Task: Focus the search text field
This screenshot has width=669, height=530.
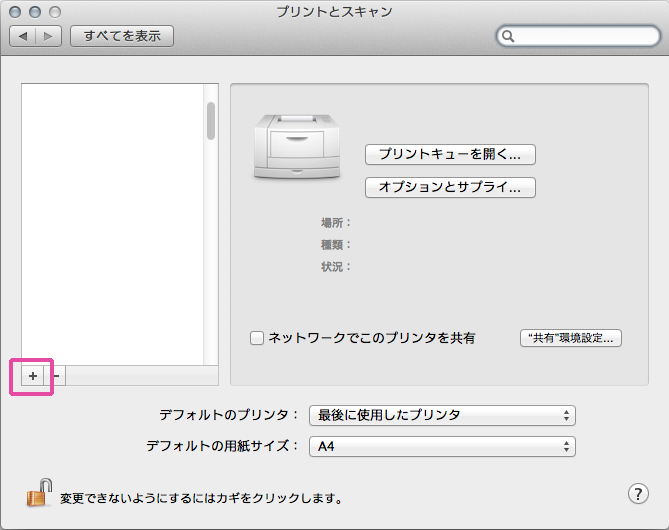Action: pos(584,37)
